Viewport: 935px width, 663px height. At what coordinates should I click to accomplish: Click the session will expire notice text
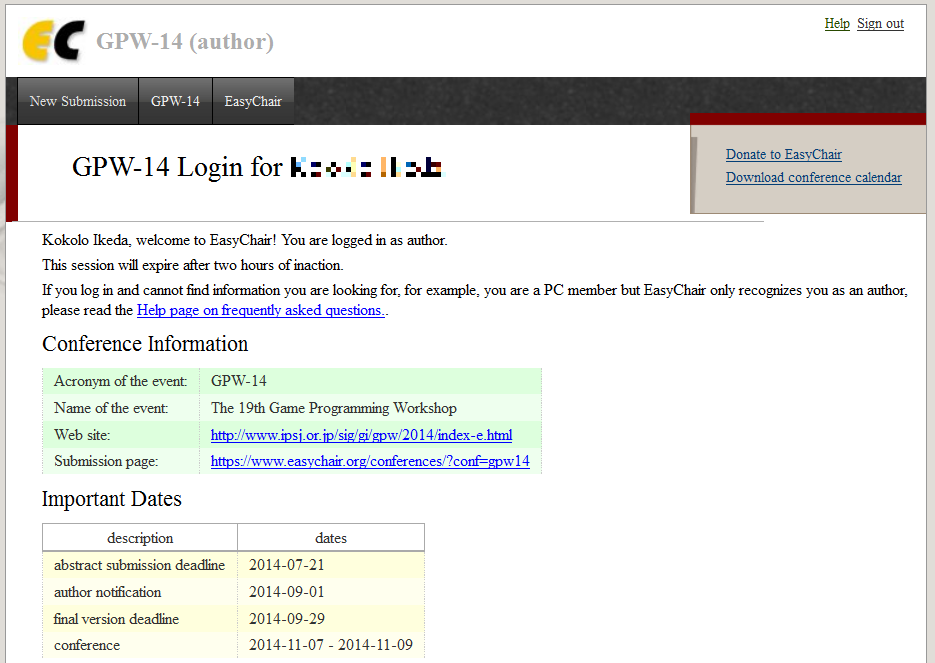coord(193,265)
